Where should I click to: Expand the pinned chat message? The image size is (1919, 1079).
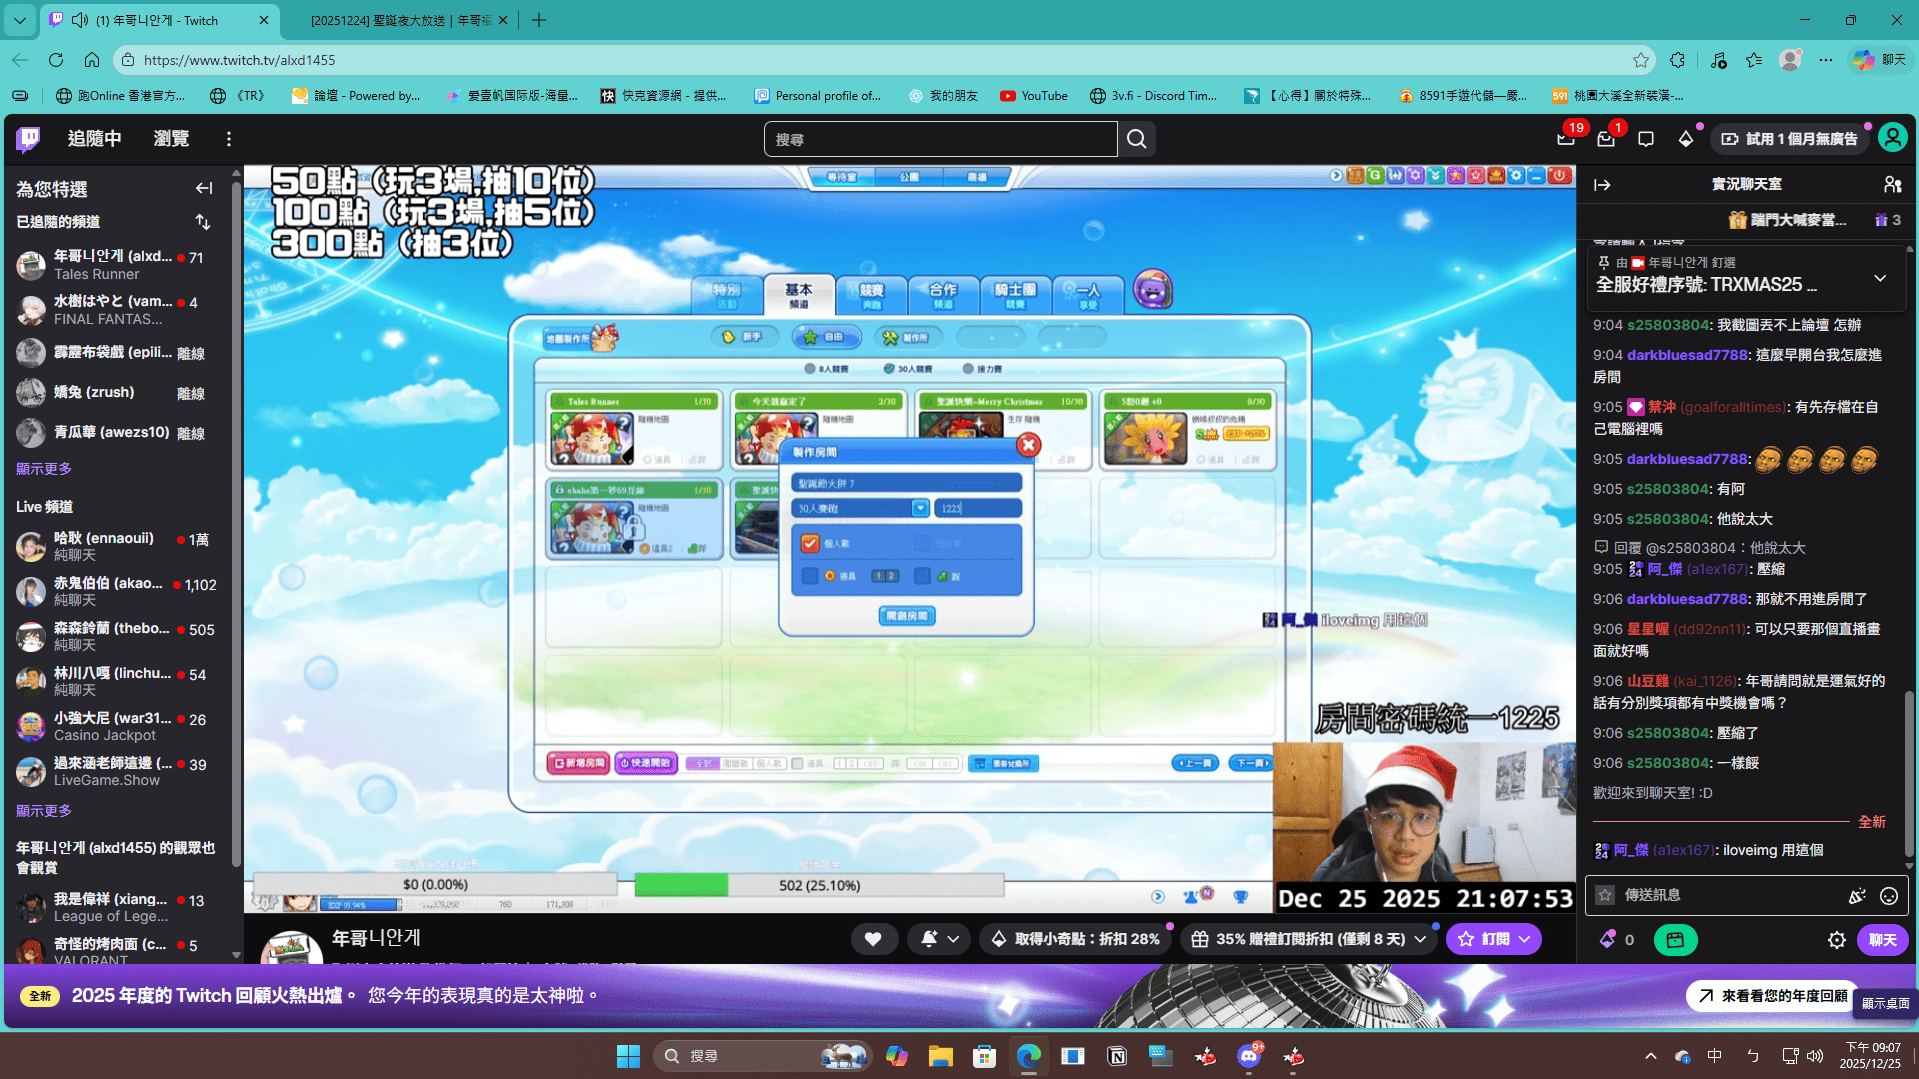click(x=1880, y=278)
